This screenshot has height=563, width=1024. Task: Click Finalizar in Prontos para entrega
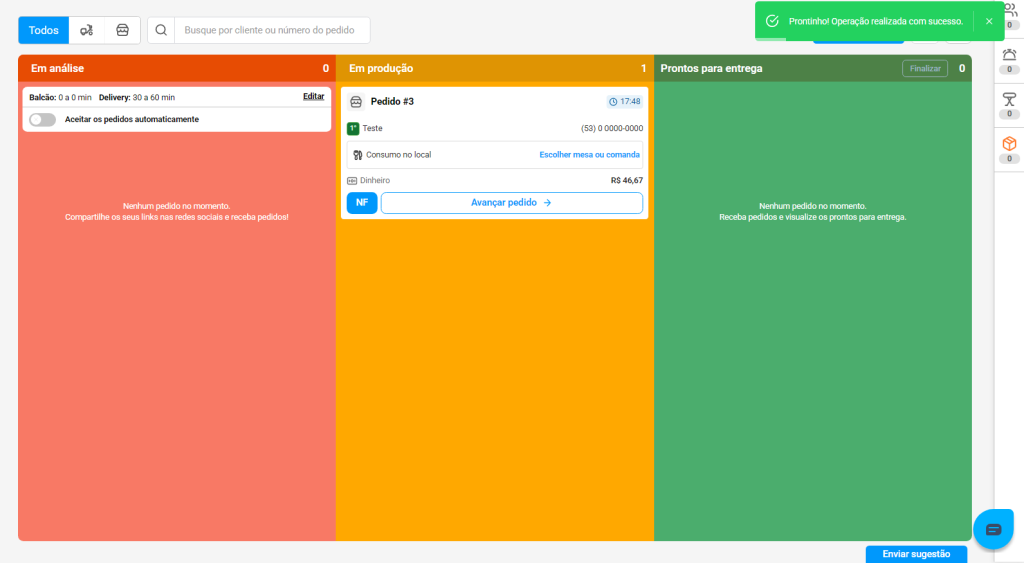(924, 68)
